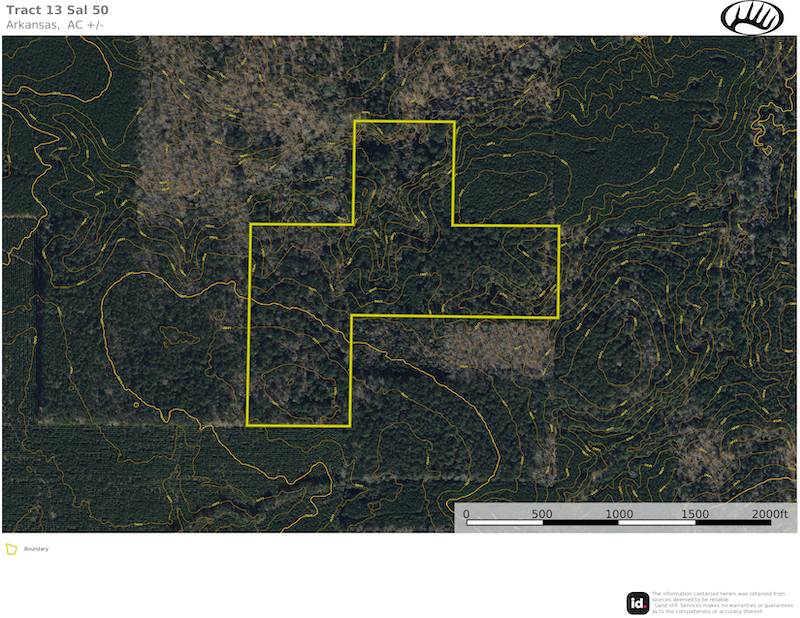Screen dimensions: 800x618
Task: Click the Land id. logo icon
Action: (x=637, y=602)
